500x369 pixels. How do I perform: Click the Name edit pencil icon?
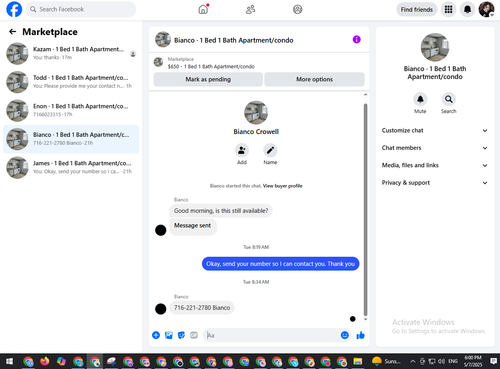point(270,150)
